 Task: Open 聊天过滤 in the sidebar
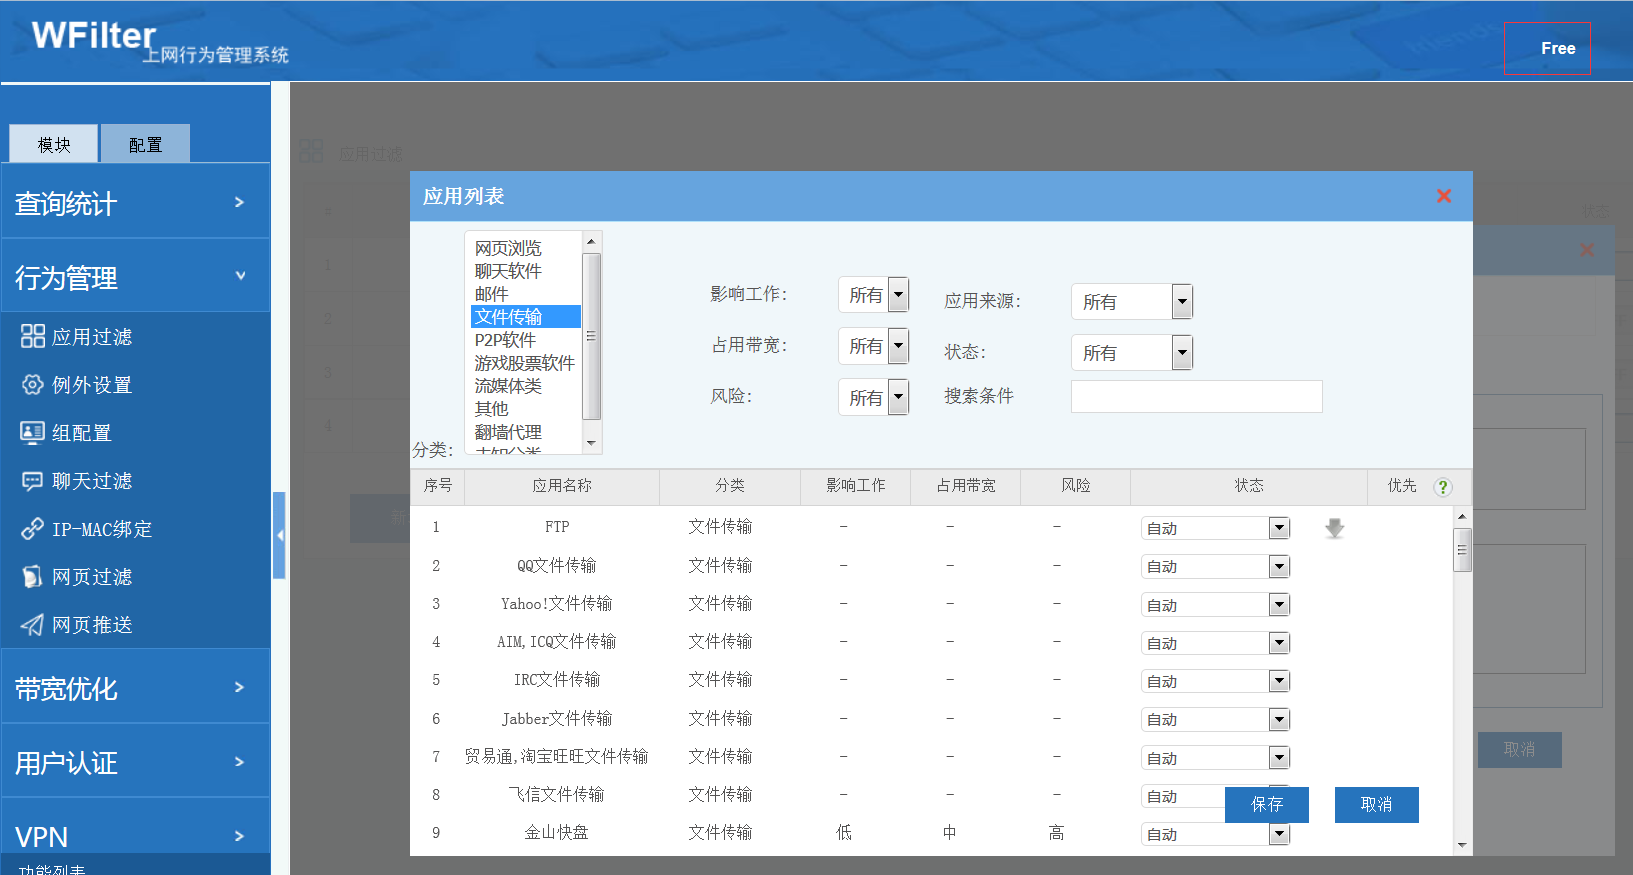tap(91, 481)
